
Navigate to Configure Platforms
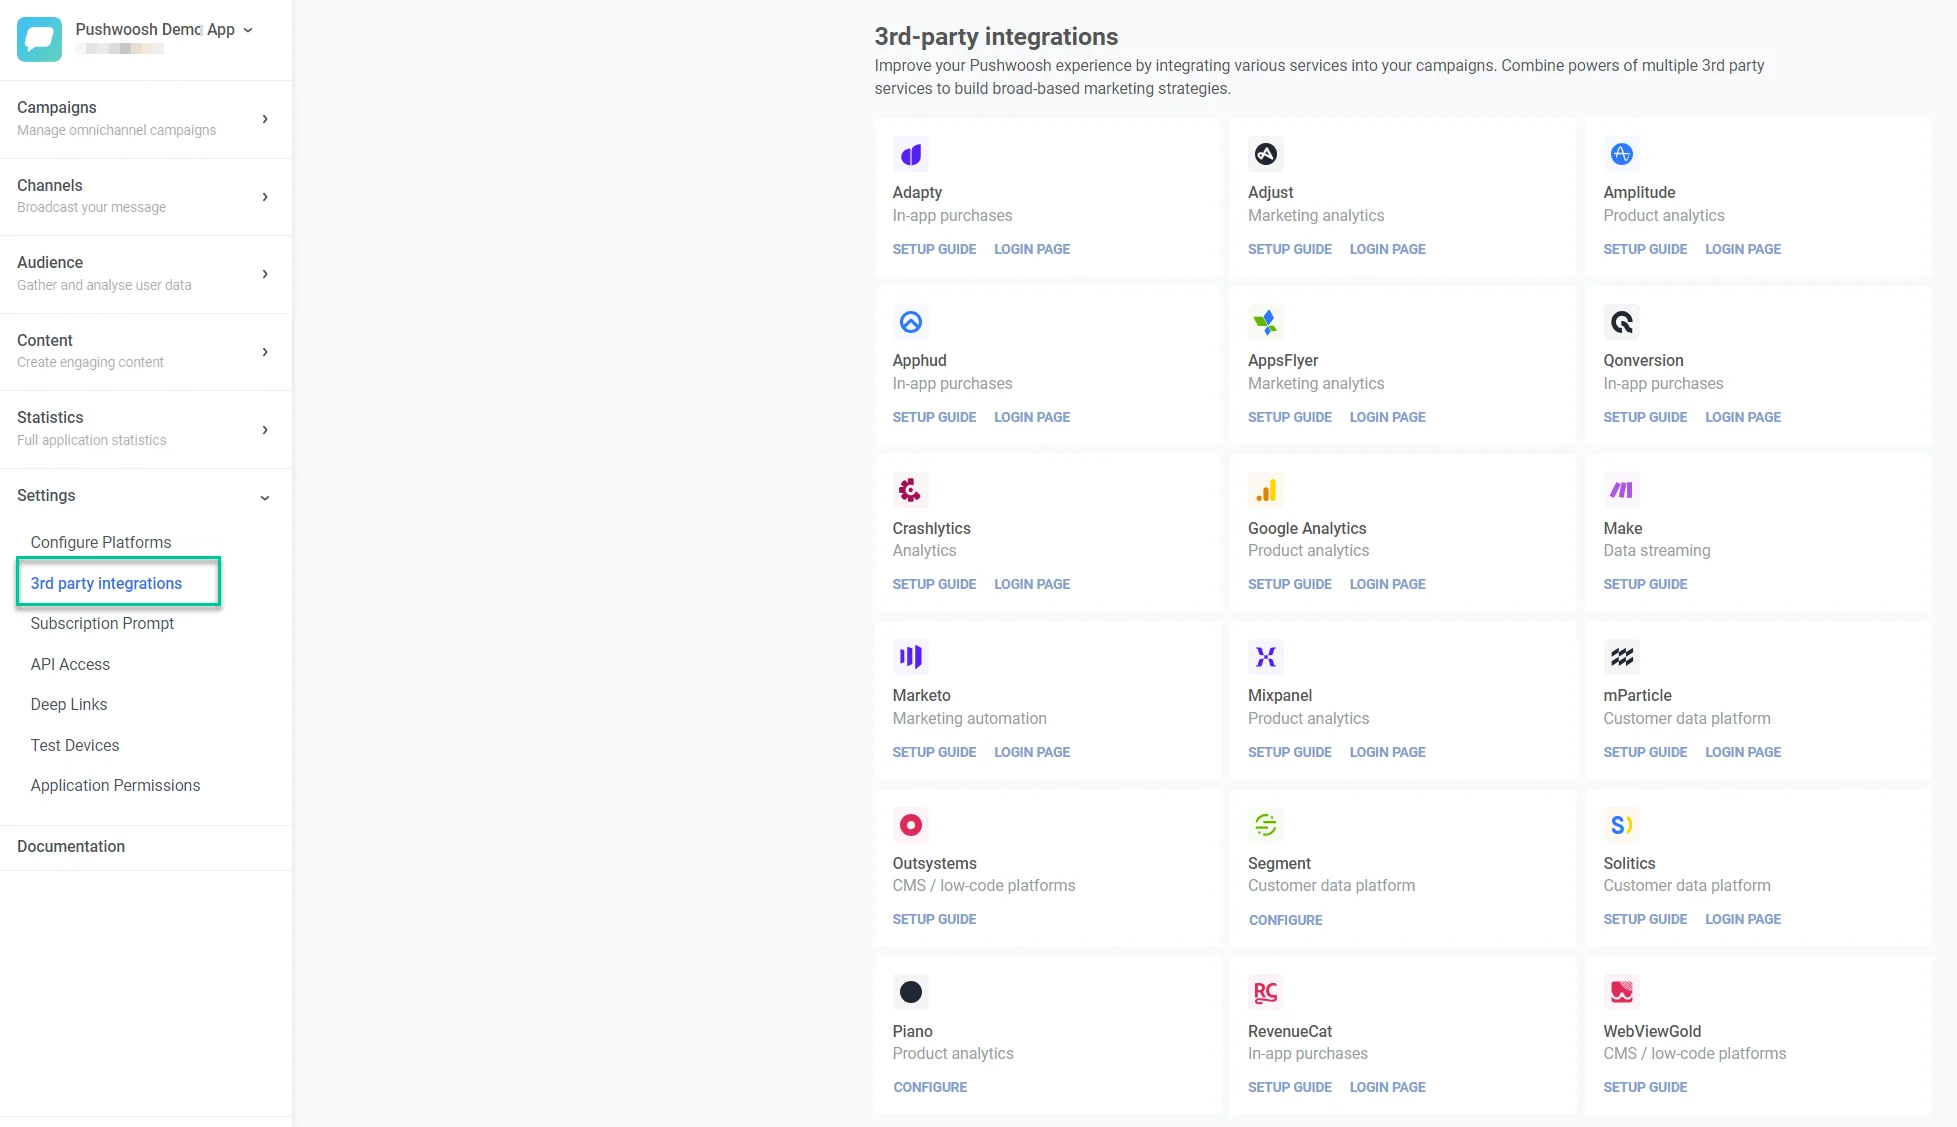pos(100,542)
